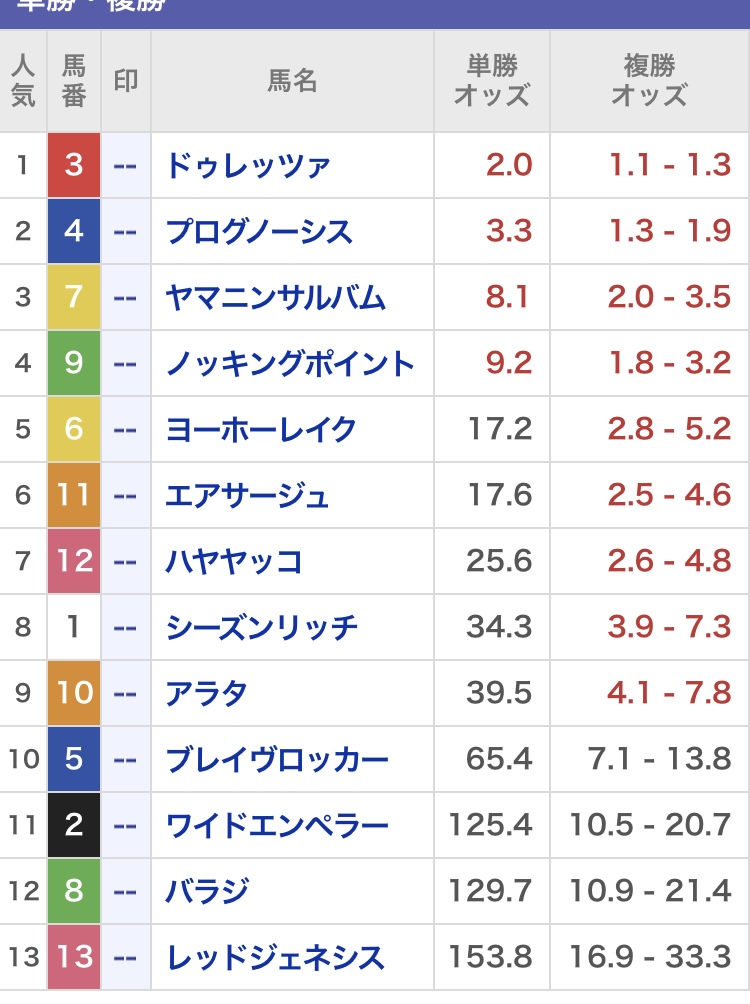Viewport: 750px width, 1004px height.
Task: Open シーズンリッチ horse link
Action: [261, 627]
